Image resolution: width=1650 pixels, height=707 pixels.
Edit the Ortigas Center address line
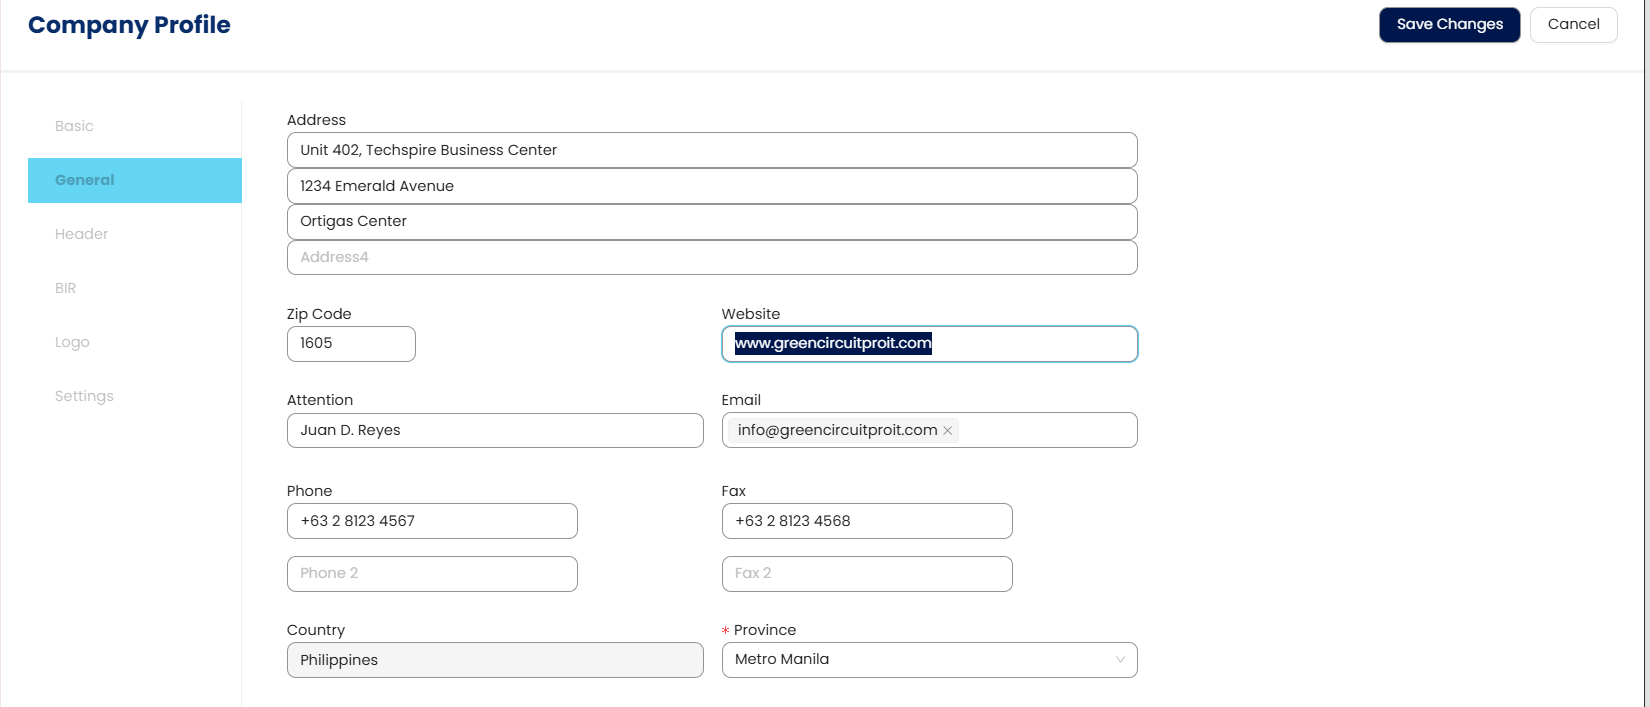[x=712, y=222]
